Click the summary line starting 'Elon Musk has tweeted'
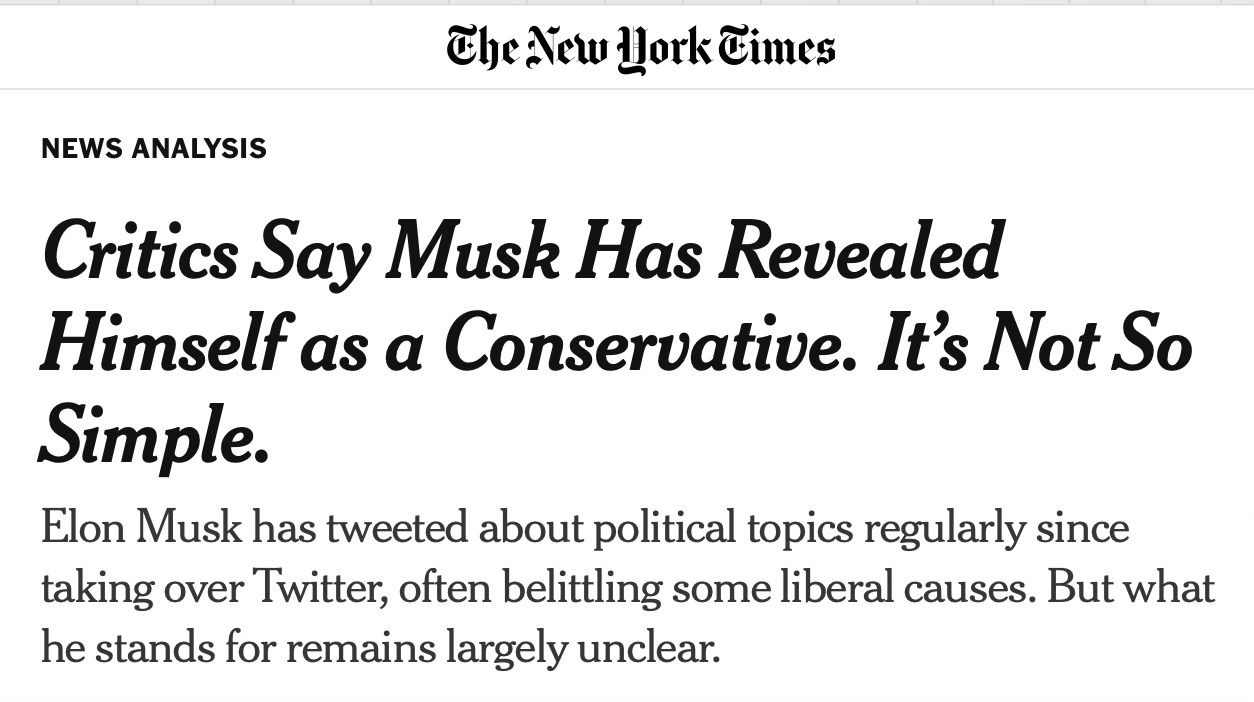This screenshot has height=702, width=1254. [x=585, y=527]
